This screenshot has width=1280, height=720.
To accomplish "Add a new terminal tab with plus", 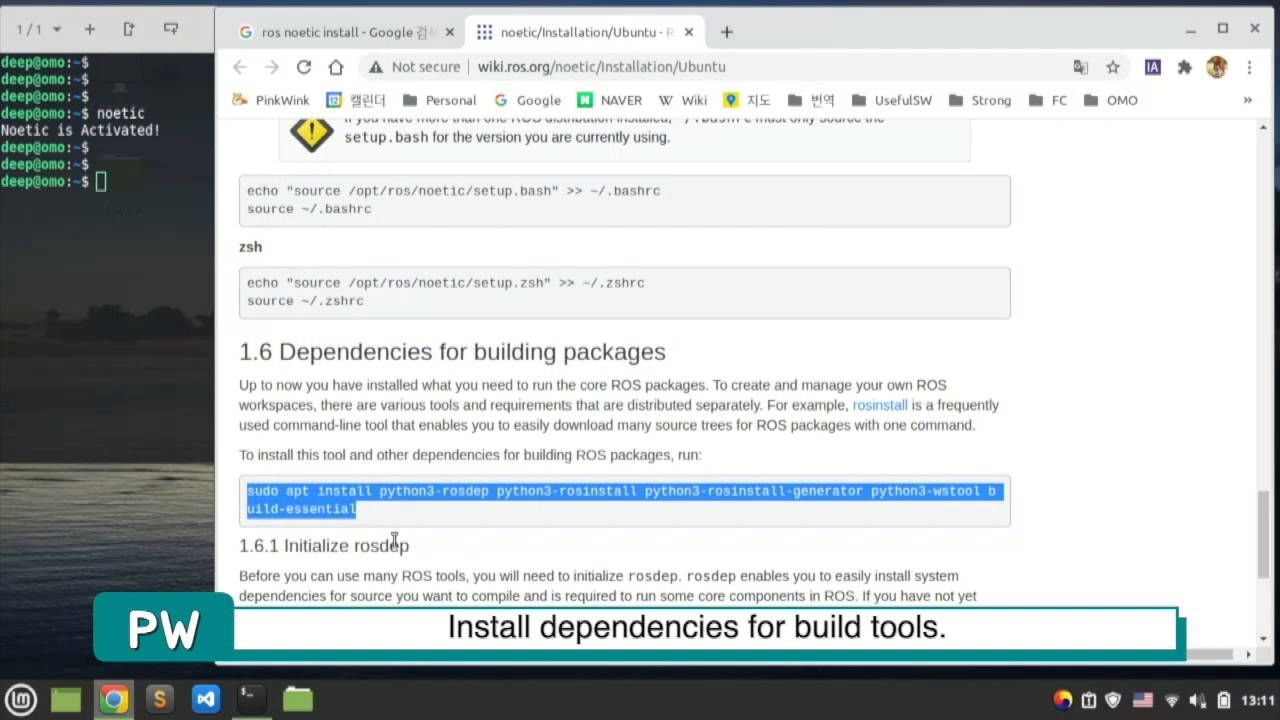I will coord(89,30).
